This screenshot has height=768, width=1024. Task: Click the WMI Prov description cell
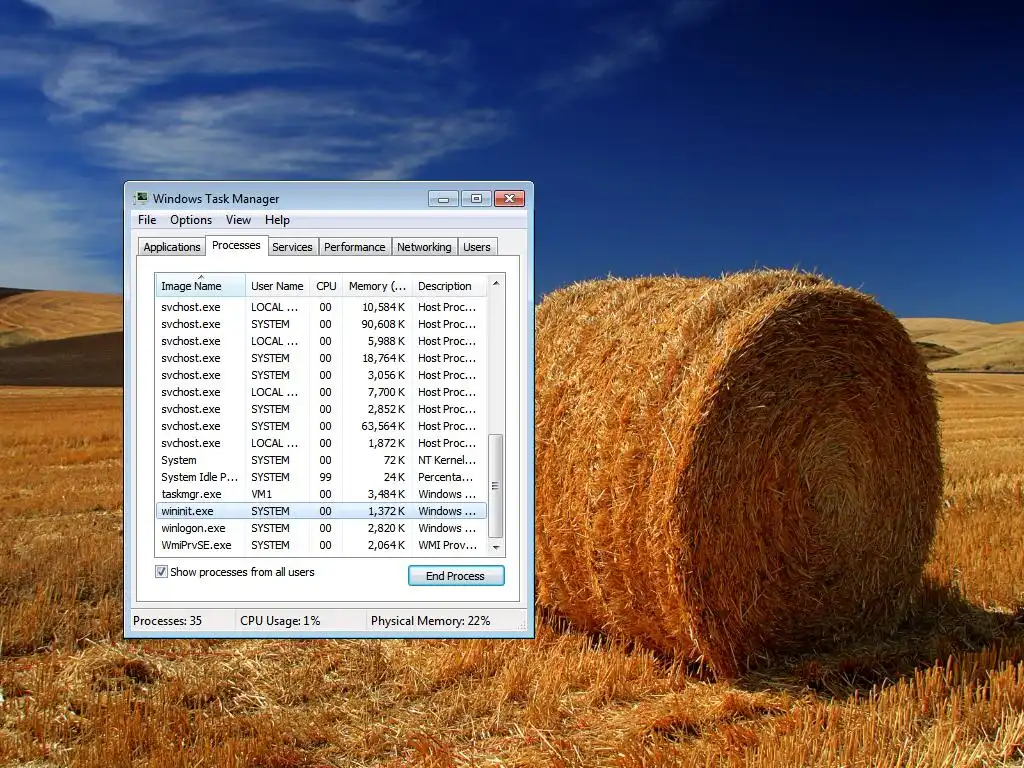pos(447,545)
